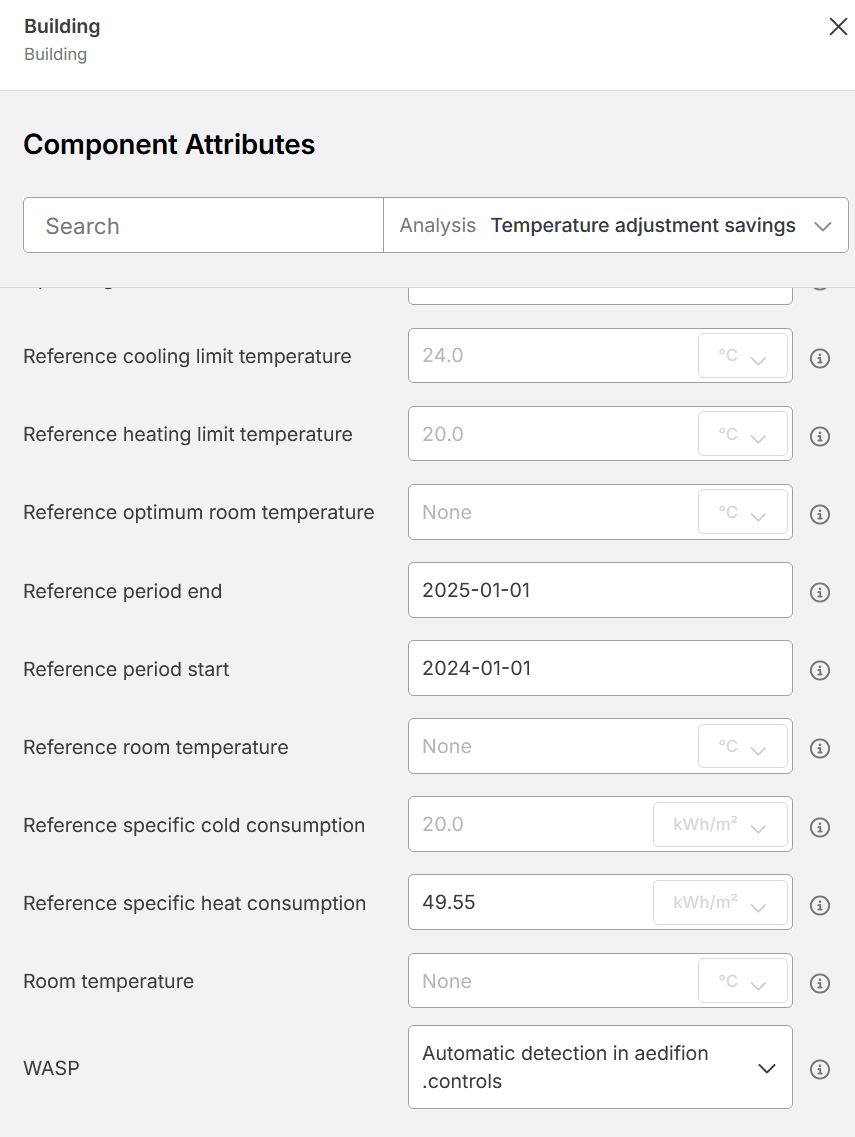Click the 49.55 heat consumption value field

click(529, 902)
